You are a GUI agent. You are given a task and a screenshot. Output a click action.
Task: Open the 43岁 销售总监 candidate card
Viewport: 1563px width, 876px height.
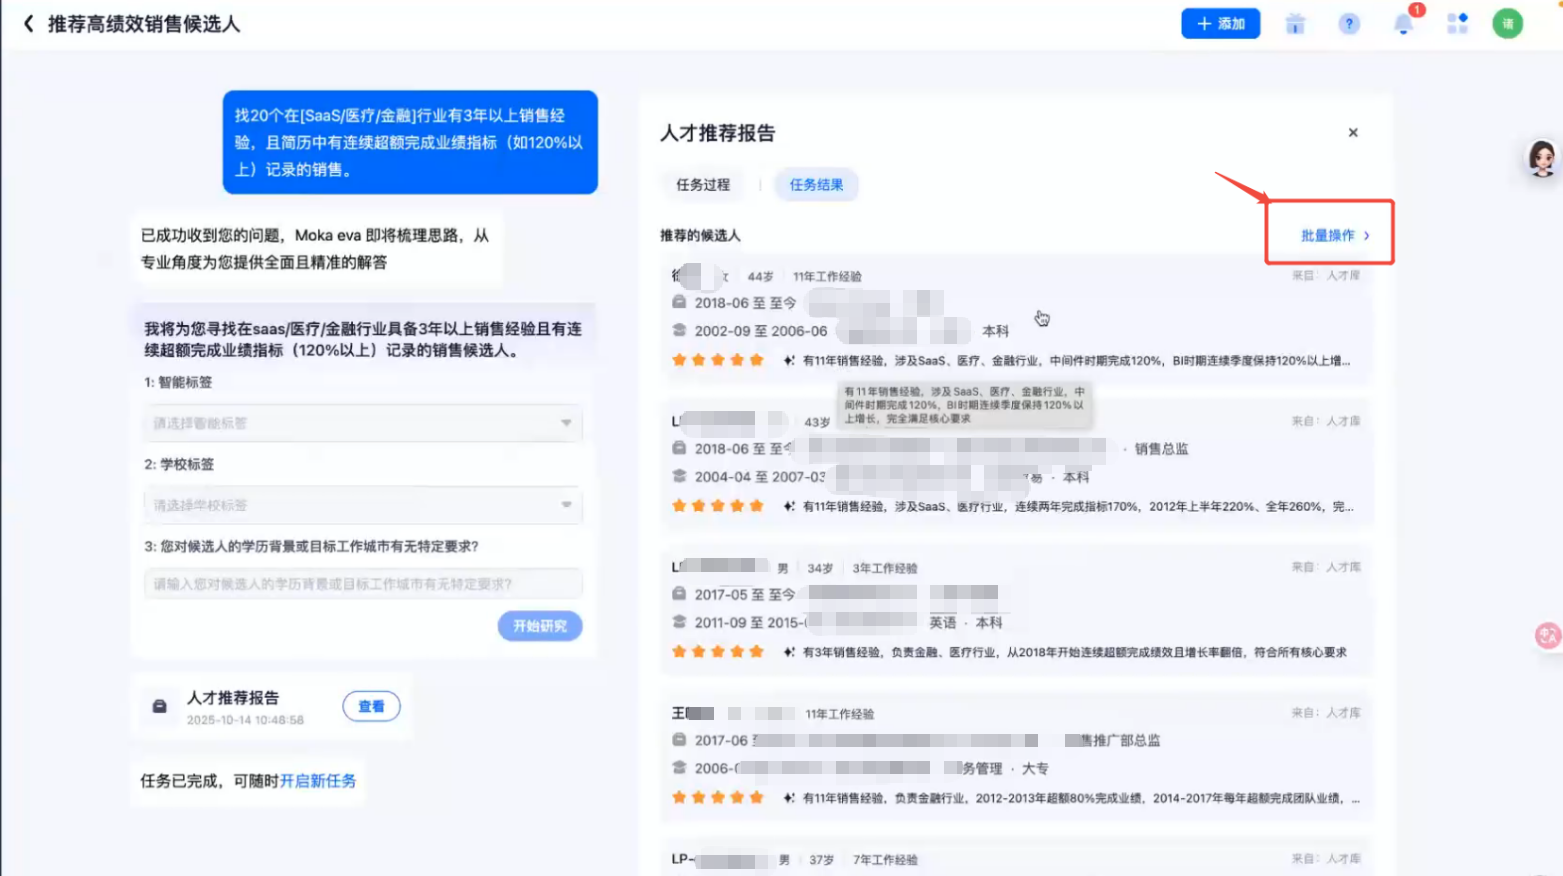(x=1016, y=466)
